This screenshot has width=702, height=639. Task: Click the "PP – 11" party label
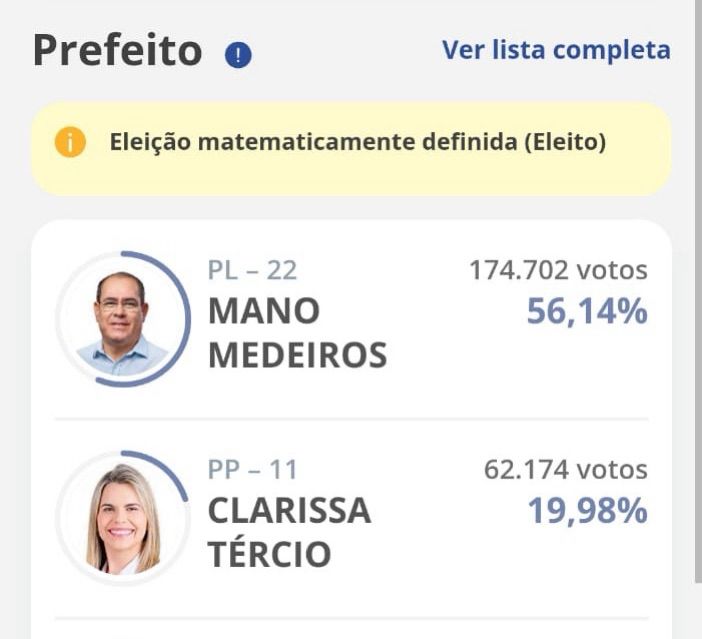tap(252, 469)
